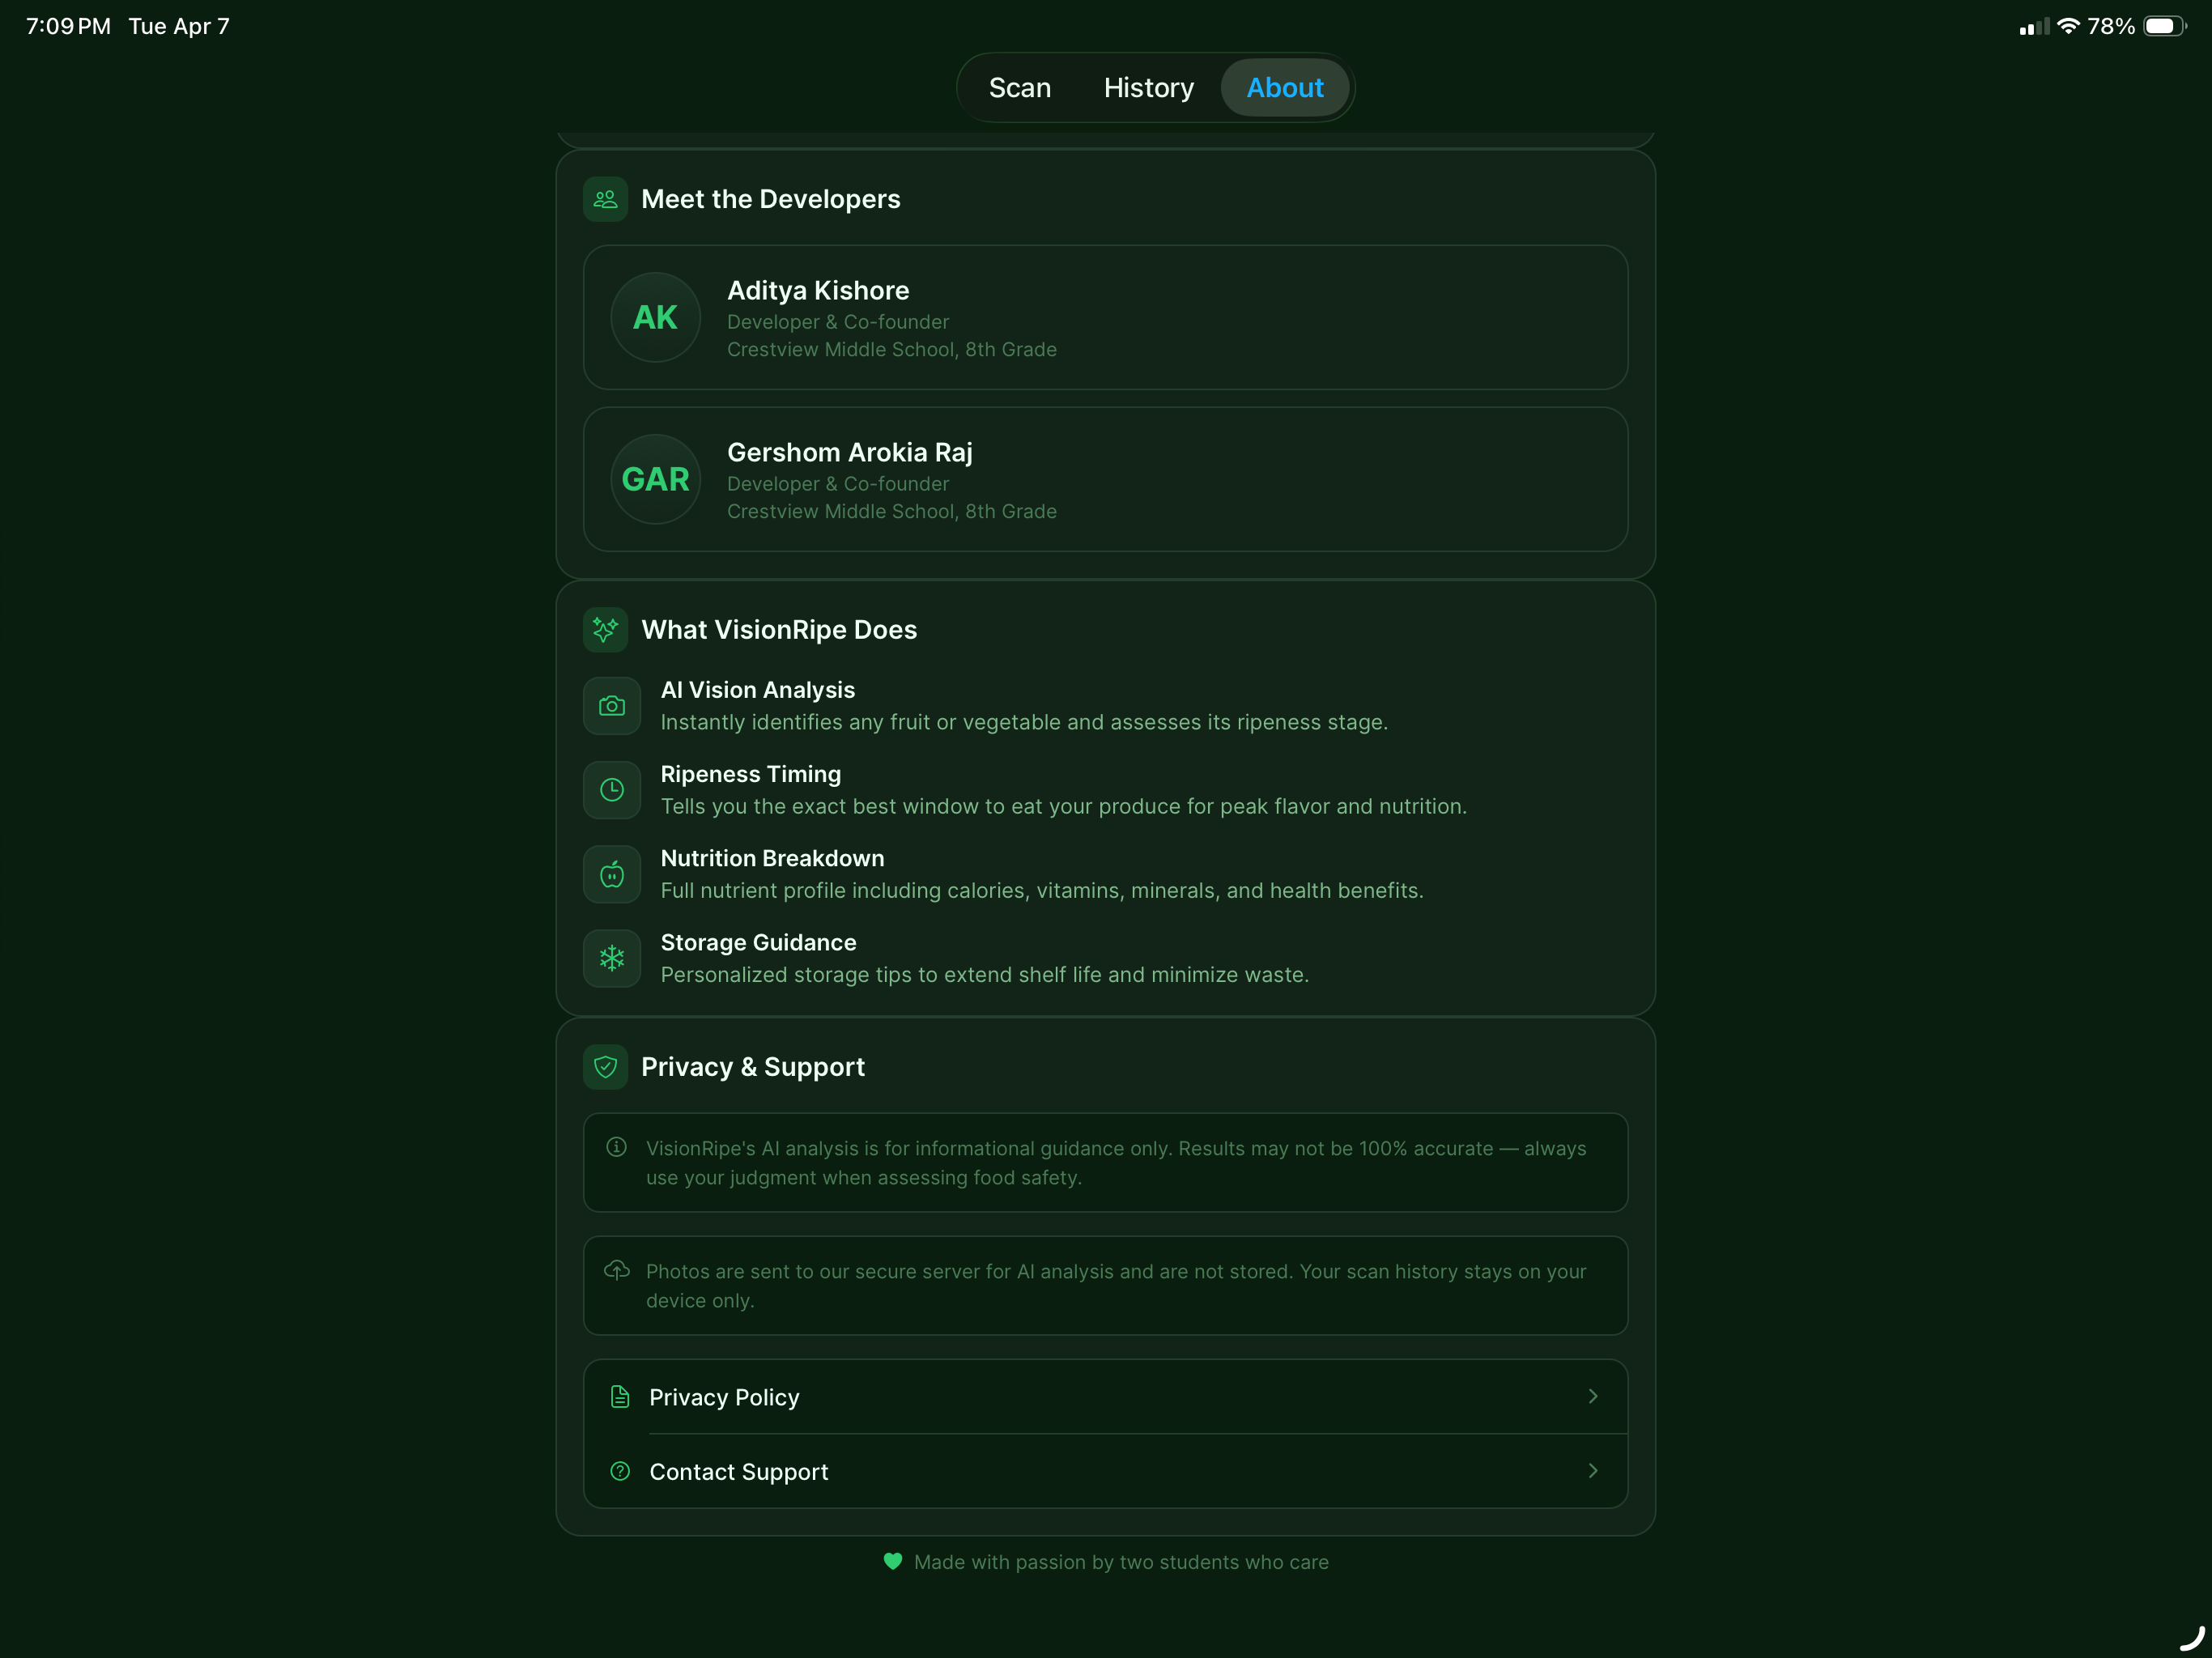Click the 'Tells you the exact best window' description
The image size is (2212, 1658).
1063,806
